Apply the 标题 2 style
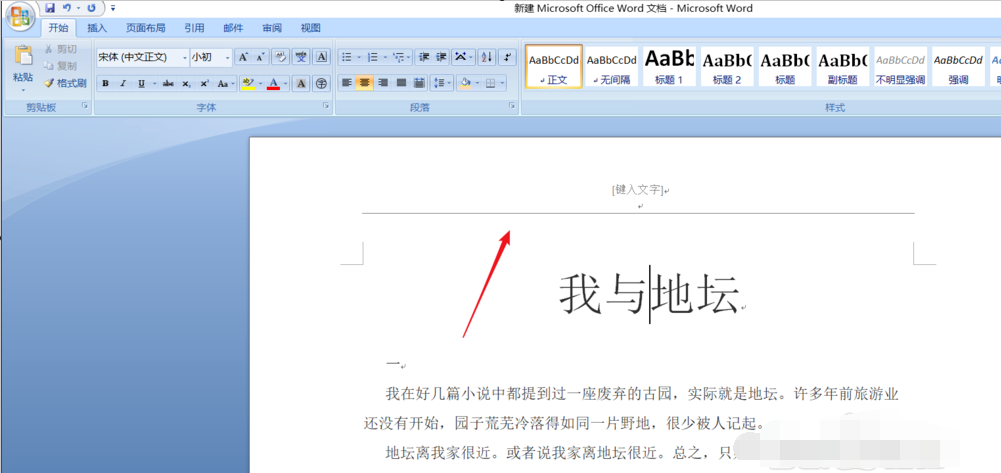The height and width of the screenshot is (473, 1001). pyautogui.click(x=726, y=66)
